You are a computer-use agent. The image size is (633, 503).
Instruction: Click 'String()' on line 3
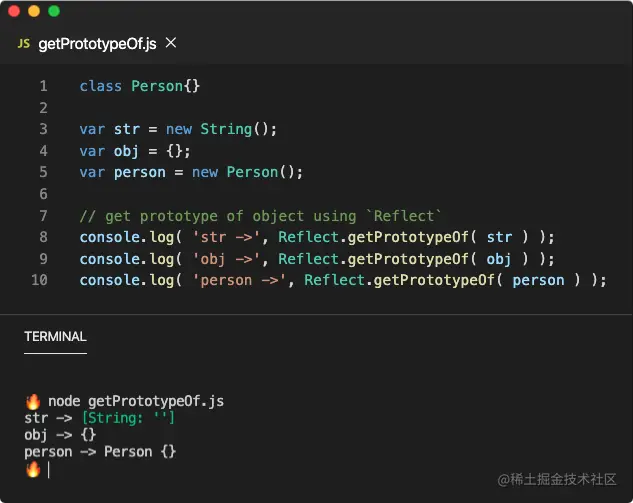coord(234,129)
